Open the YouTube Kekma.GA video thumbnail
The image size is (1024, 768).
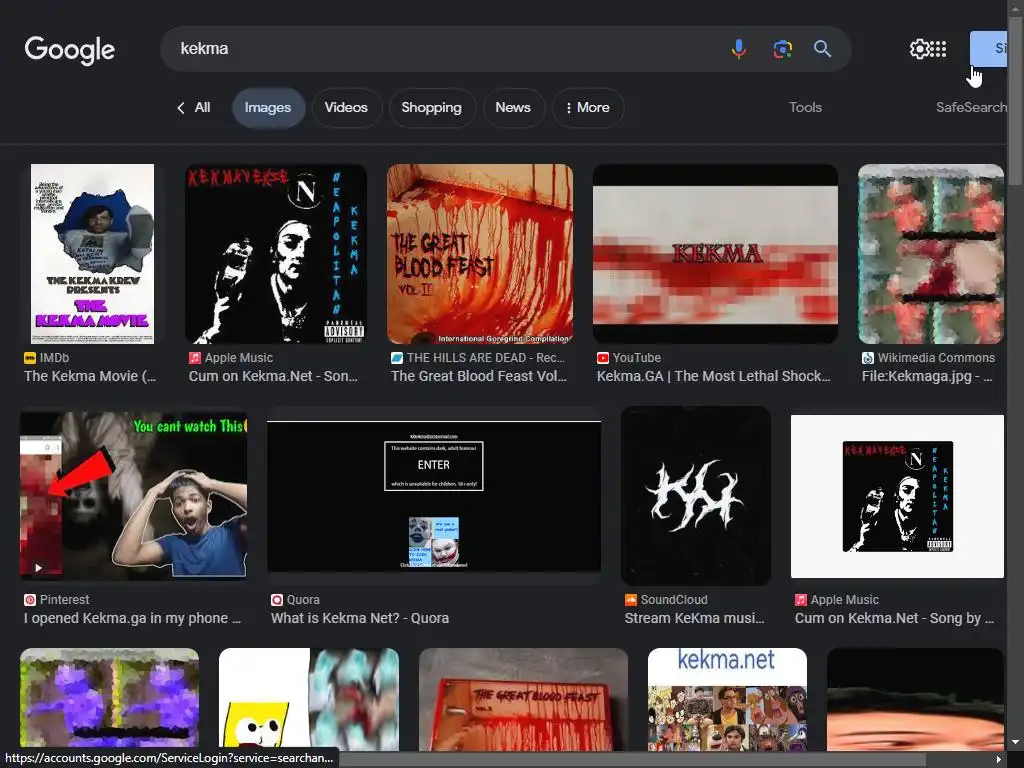point(715,254)
